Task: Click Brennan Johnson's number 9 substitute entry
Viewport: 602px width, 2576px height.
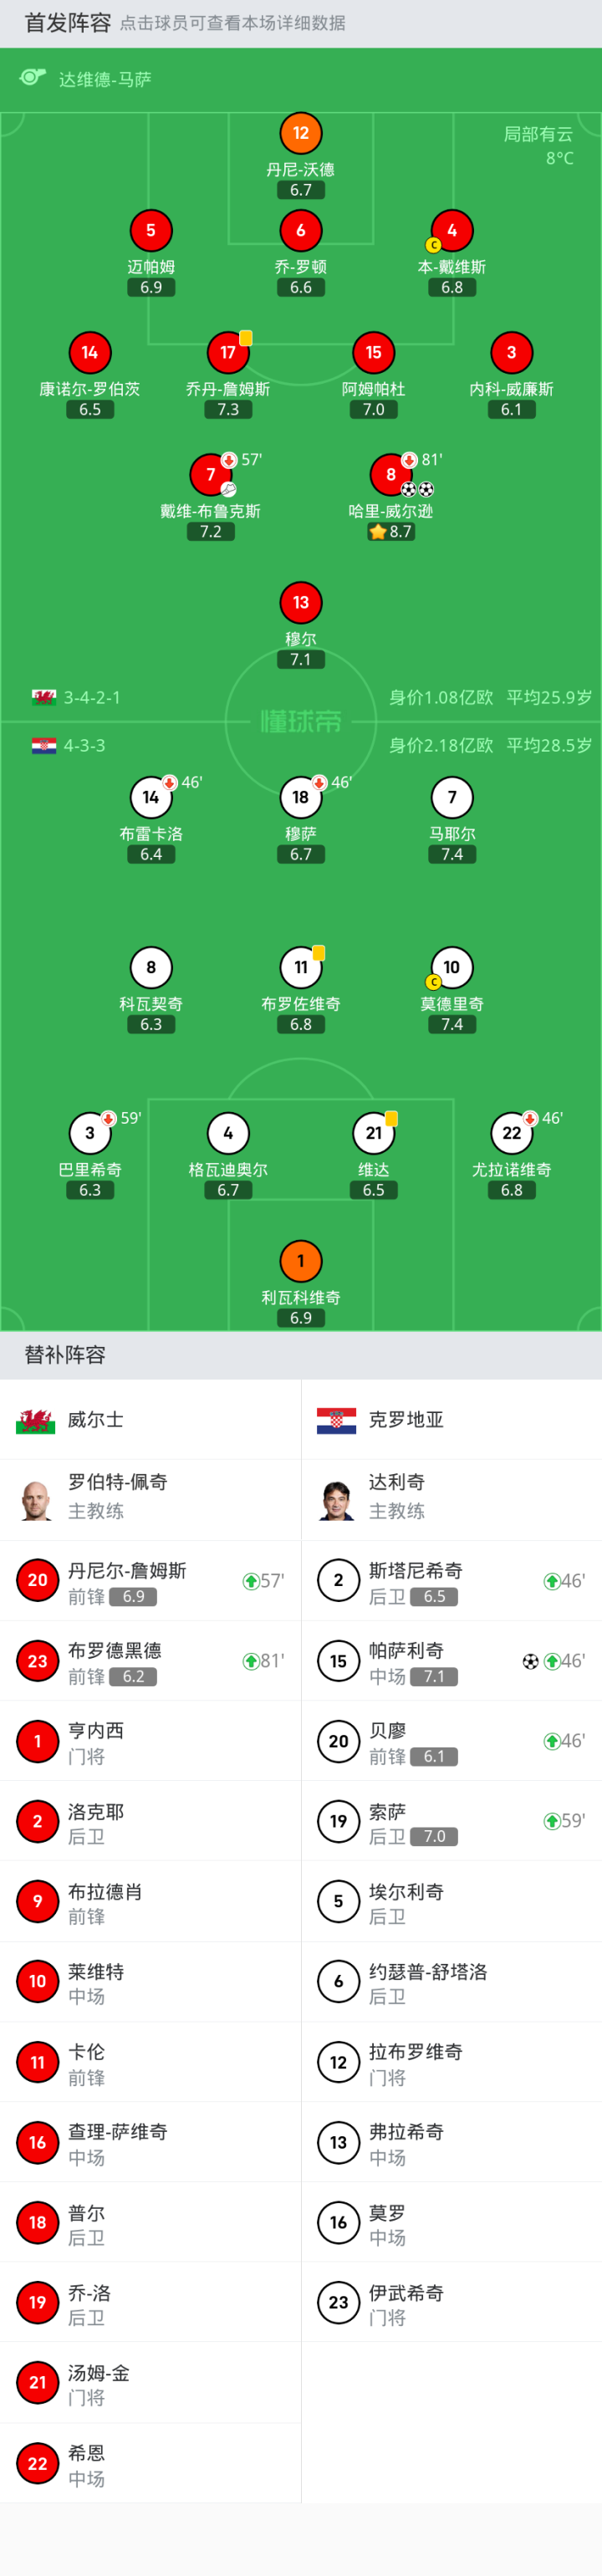Action: tap(150, 1901)
